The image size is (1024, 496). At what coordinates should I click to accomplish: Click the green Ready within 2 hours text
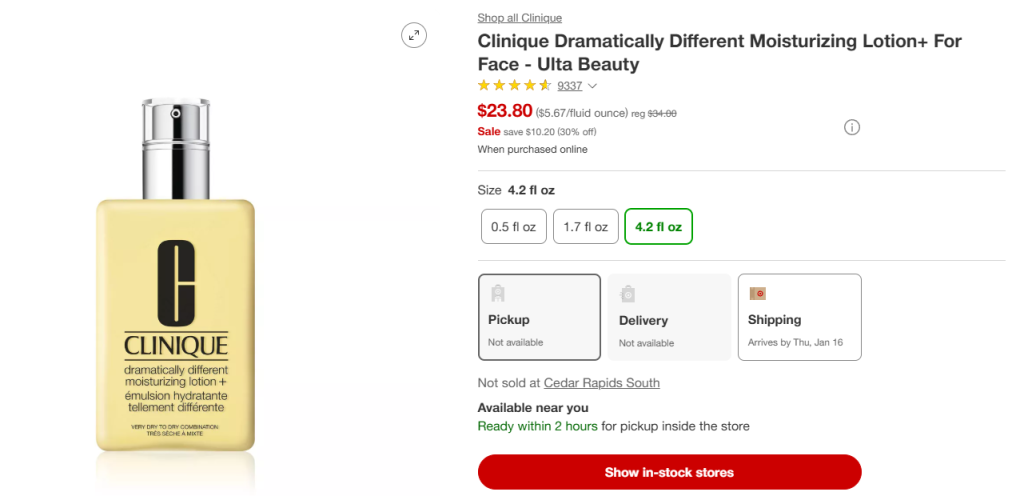click(x=537, y=426)
